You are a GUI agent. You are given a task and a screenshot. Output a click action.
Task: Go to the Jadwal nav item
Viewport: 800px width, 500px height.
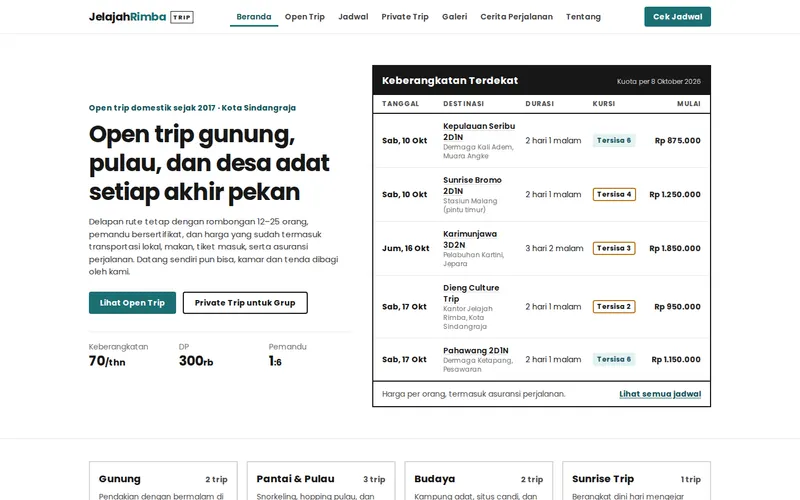click(353, 17)
